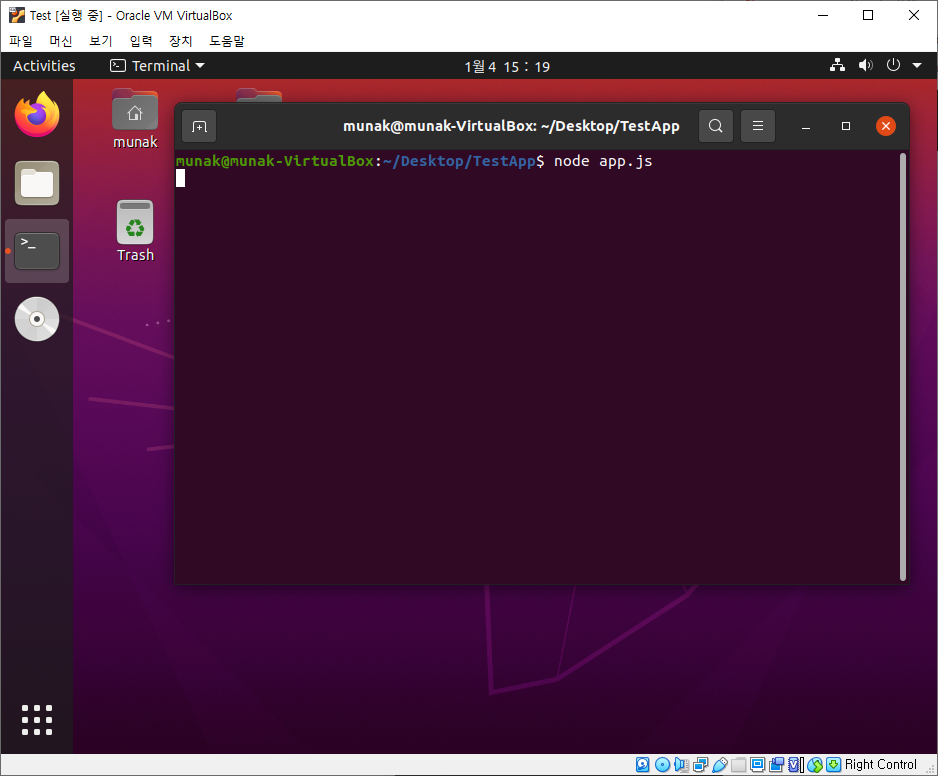Click the Right Control host key label
The image size is (938, 776).
[x=881, y=765]
